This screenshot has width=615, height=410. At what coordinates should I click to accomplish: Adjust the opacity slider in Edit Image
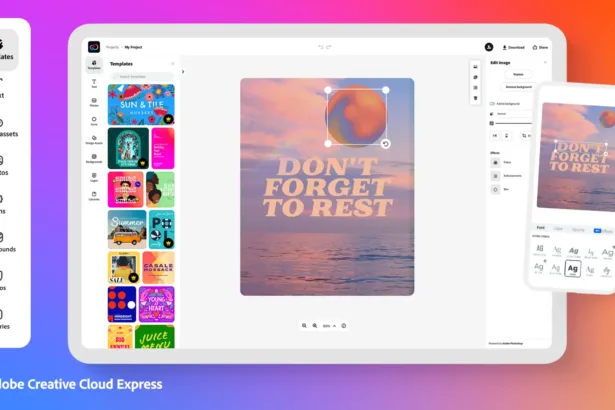pyautogui.click(x=513, y=123)
